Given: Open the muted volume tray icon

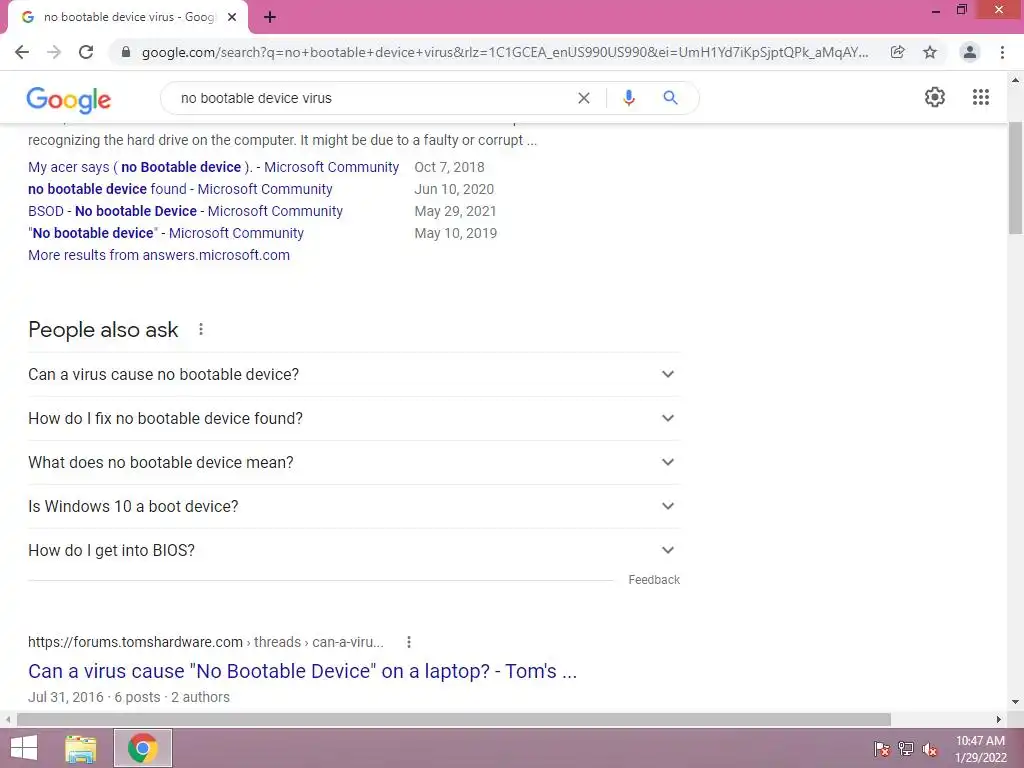Looking at the screenshot, I should [x=930, y=749].
